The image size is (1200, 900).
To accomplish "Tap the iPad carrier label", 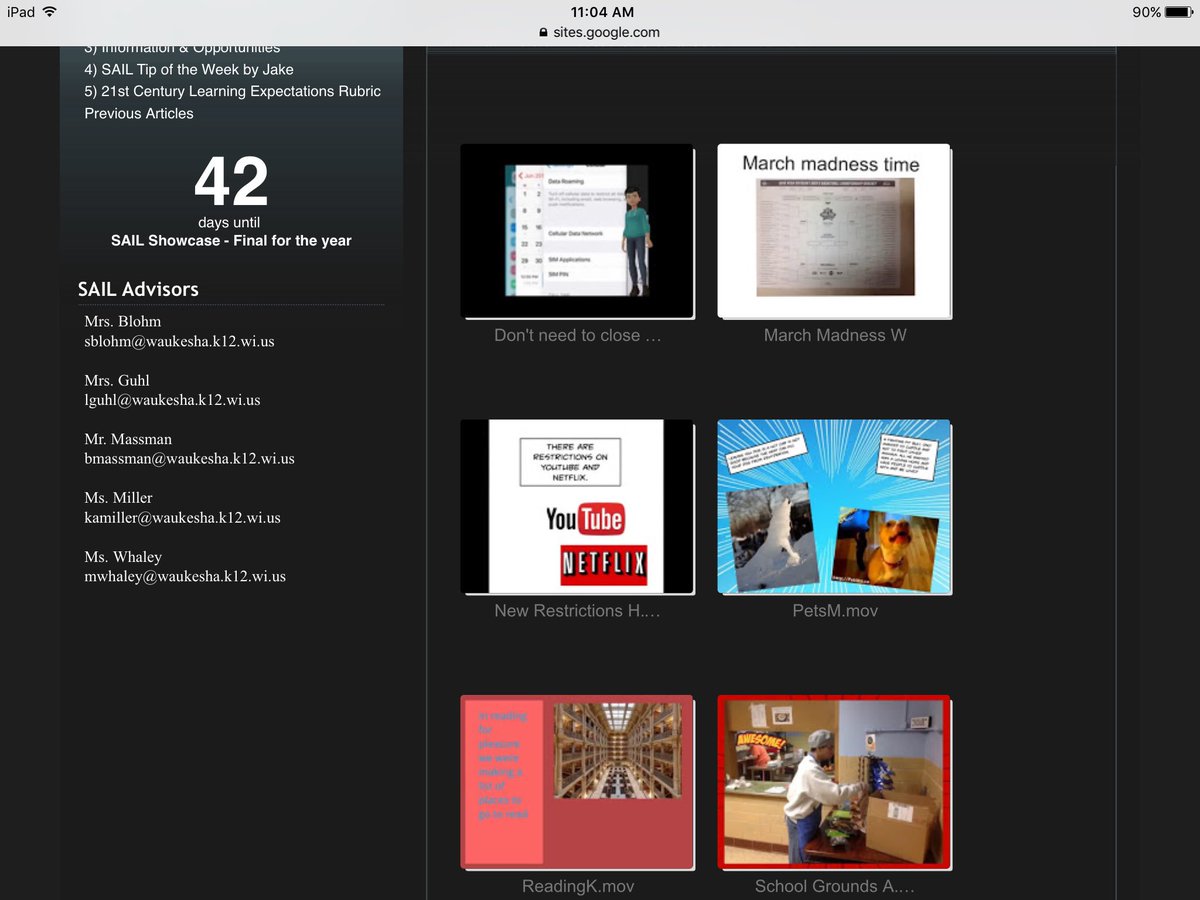I will 21,12.
